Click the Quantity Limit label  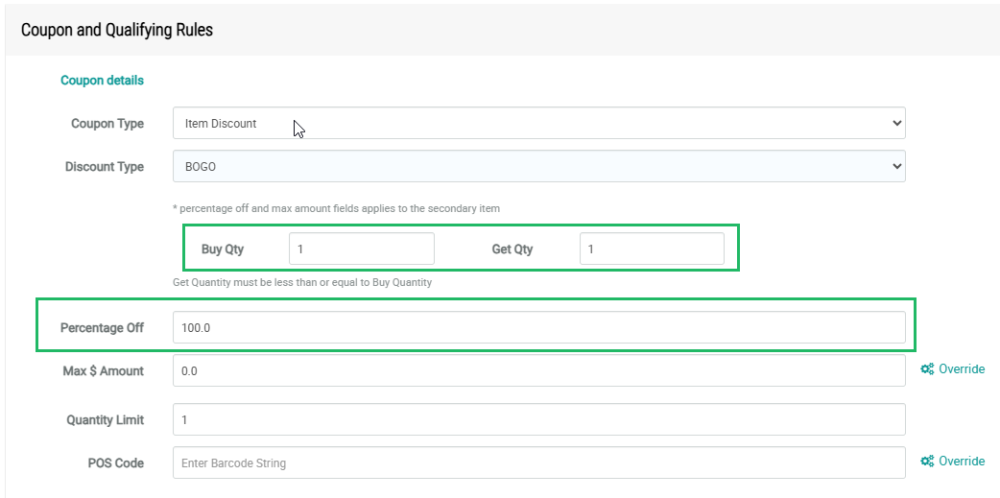point(105,420)
